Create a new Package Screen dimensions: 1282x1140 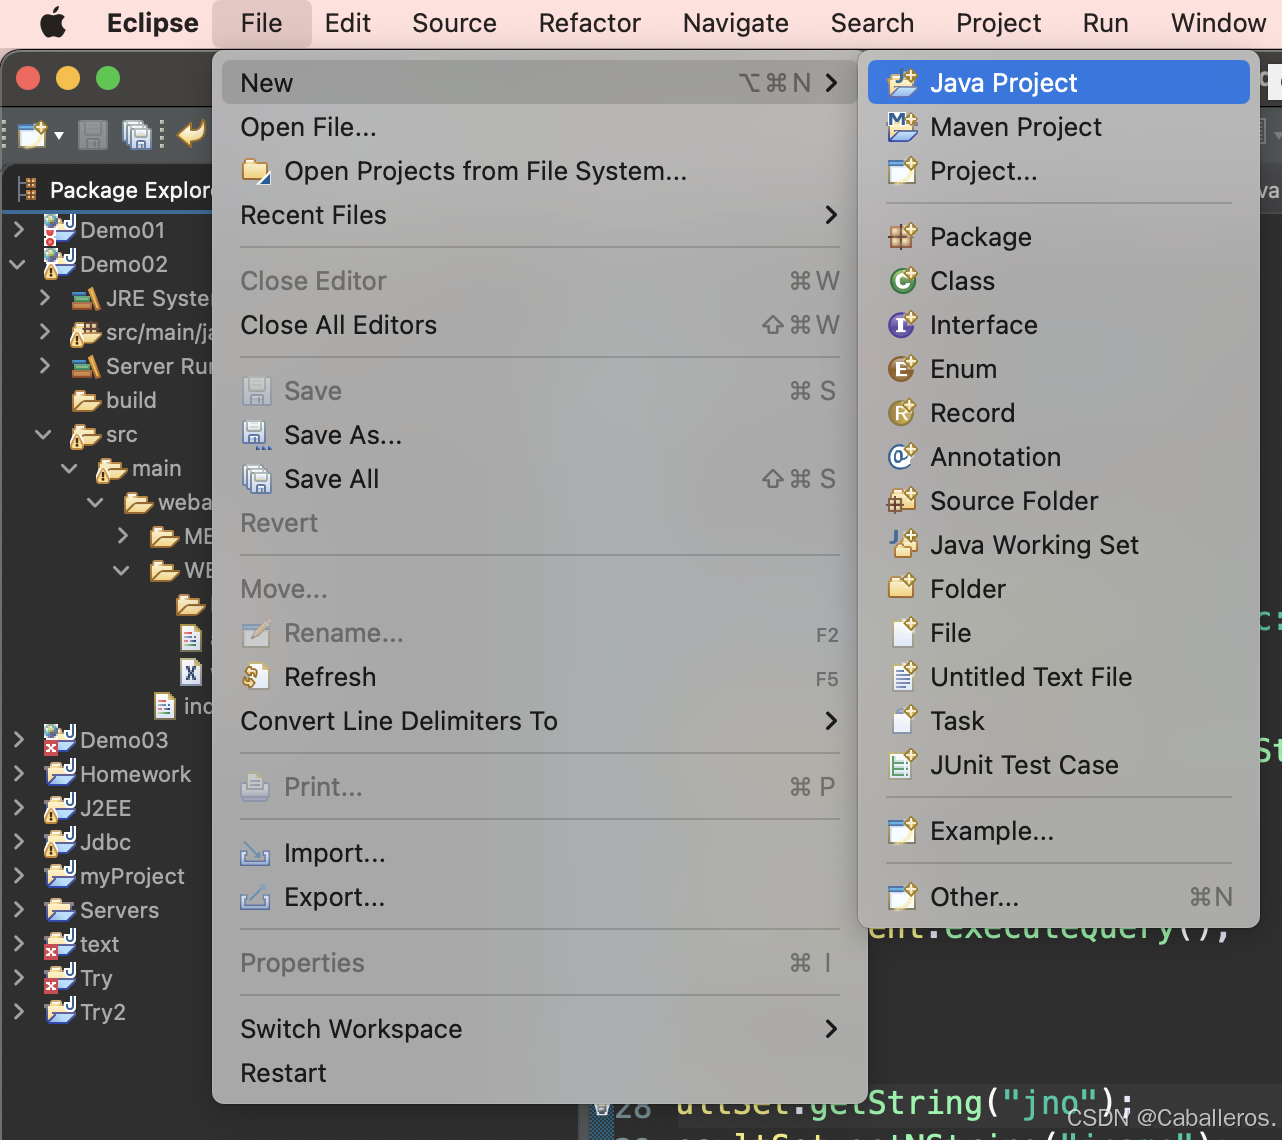coord(980,237)
